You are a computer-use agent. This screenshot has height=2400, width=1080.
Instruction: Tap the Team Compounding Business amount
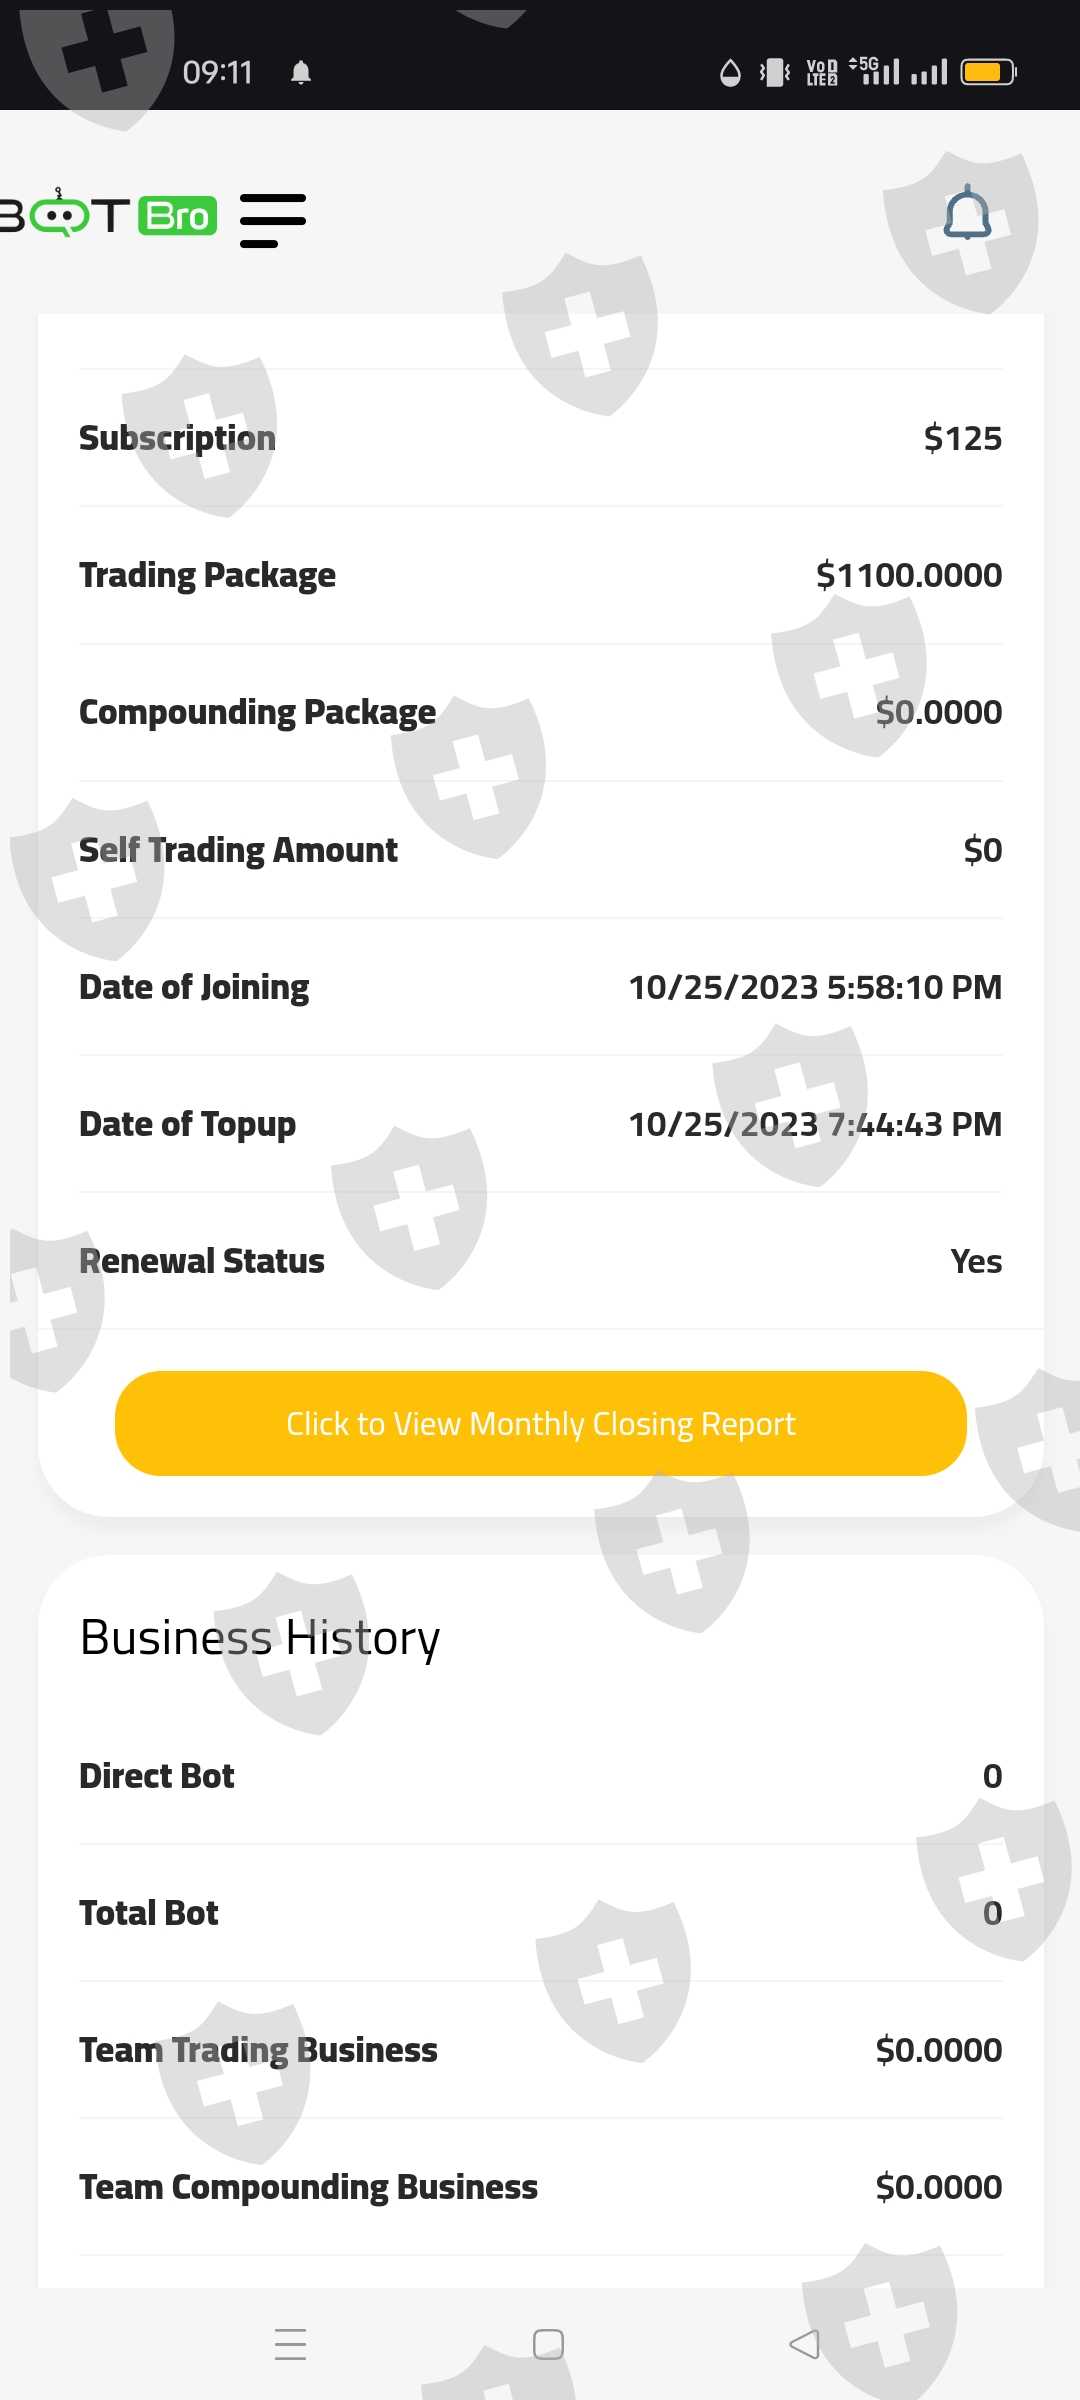pyautogui.click(x=938, y=2187)
